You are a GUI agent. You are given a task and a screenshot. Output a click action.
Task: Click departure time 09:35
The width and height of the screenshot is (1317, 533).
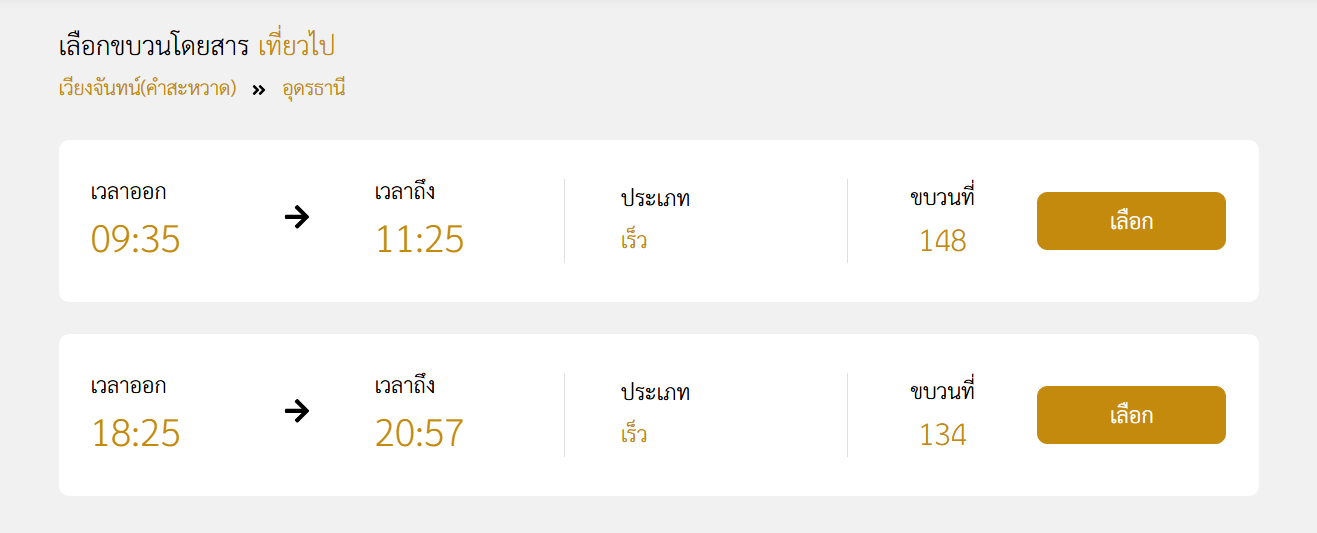coord(136,240)
